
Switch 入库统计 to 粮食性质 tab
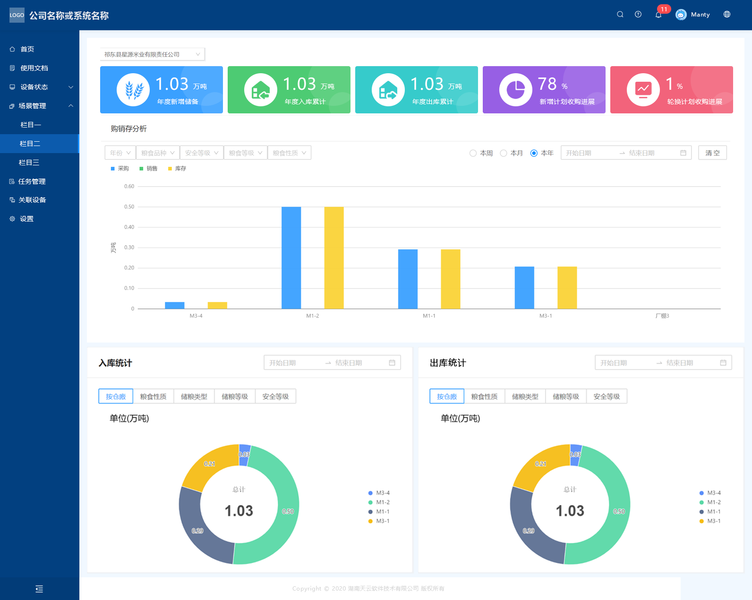153,397
